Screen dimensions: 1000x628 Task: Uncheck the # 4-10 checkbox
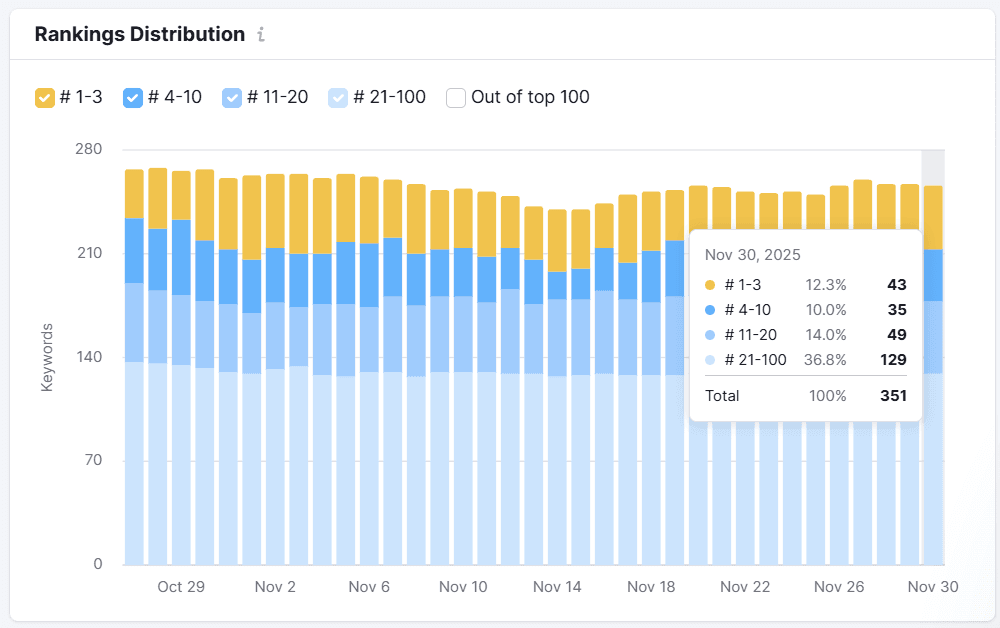click(x=133, y=98)
